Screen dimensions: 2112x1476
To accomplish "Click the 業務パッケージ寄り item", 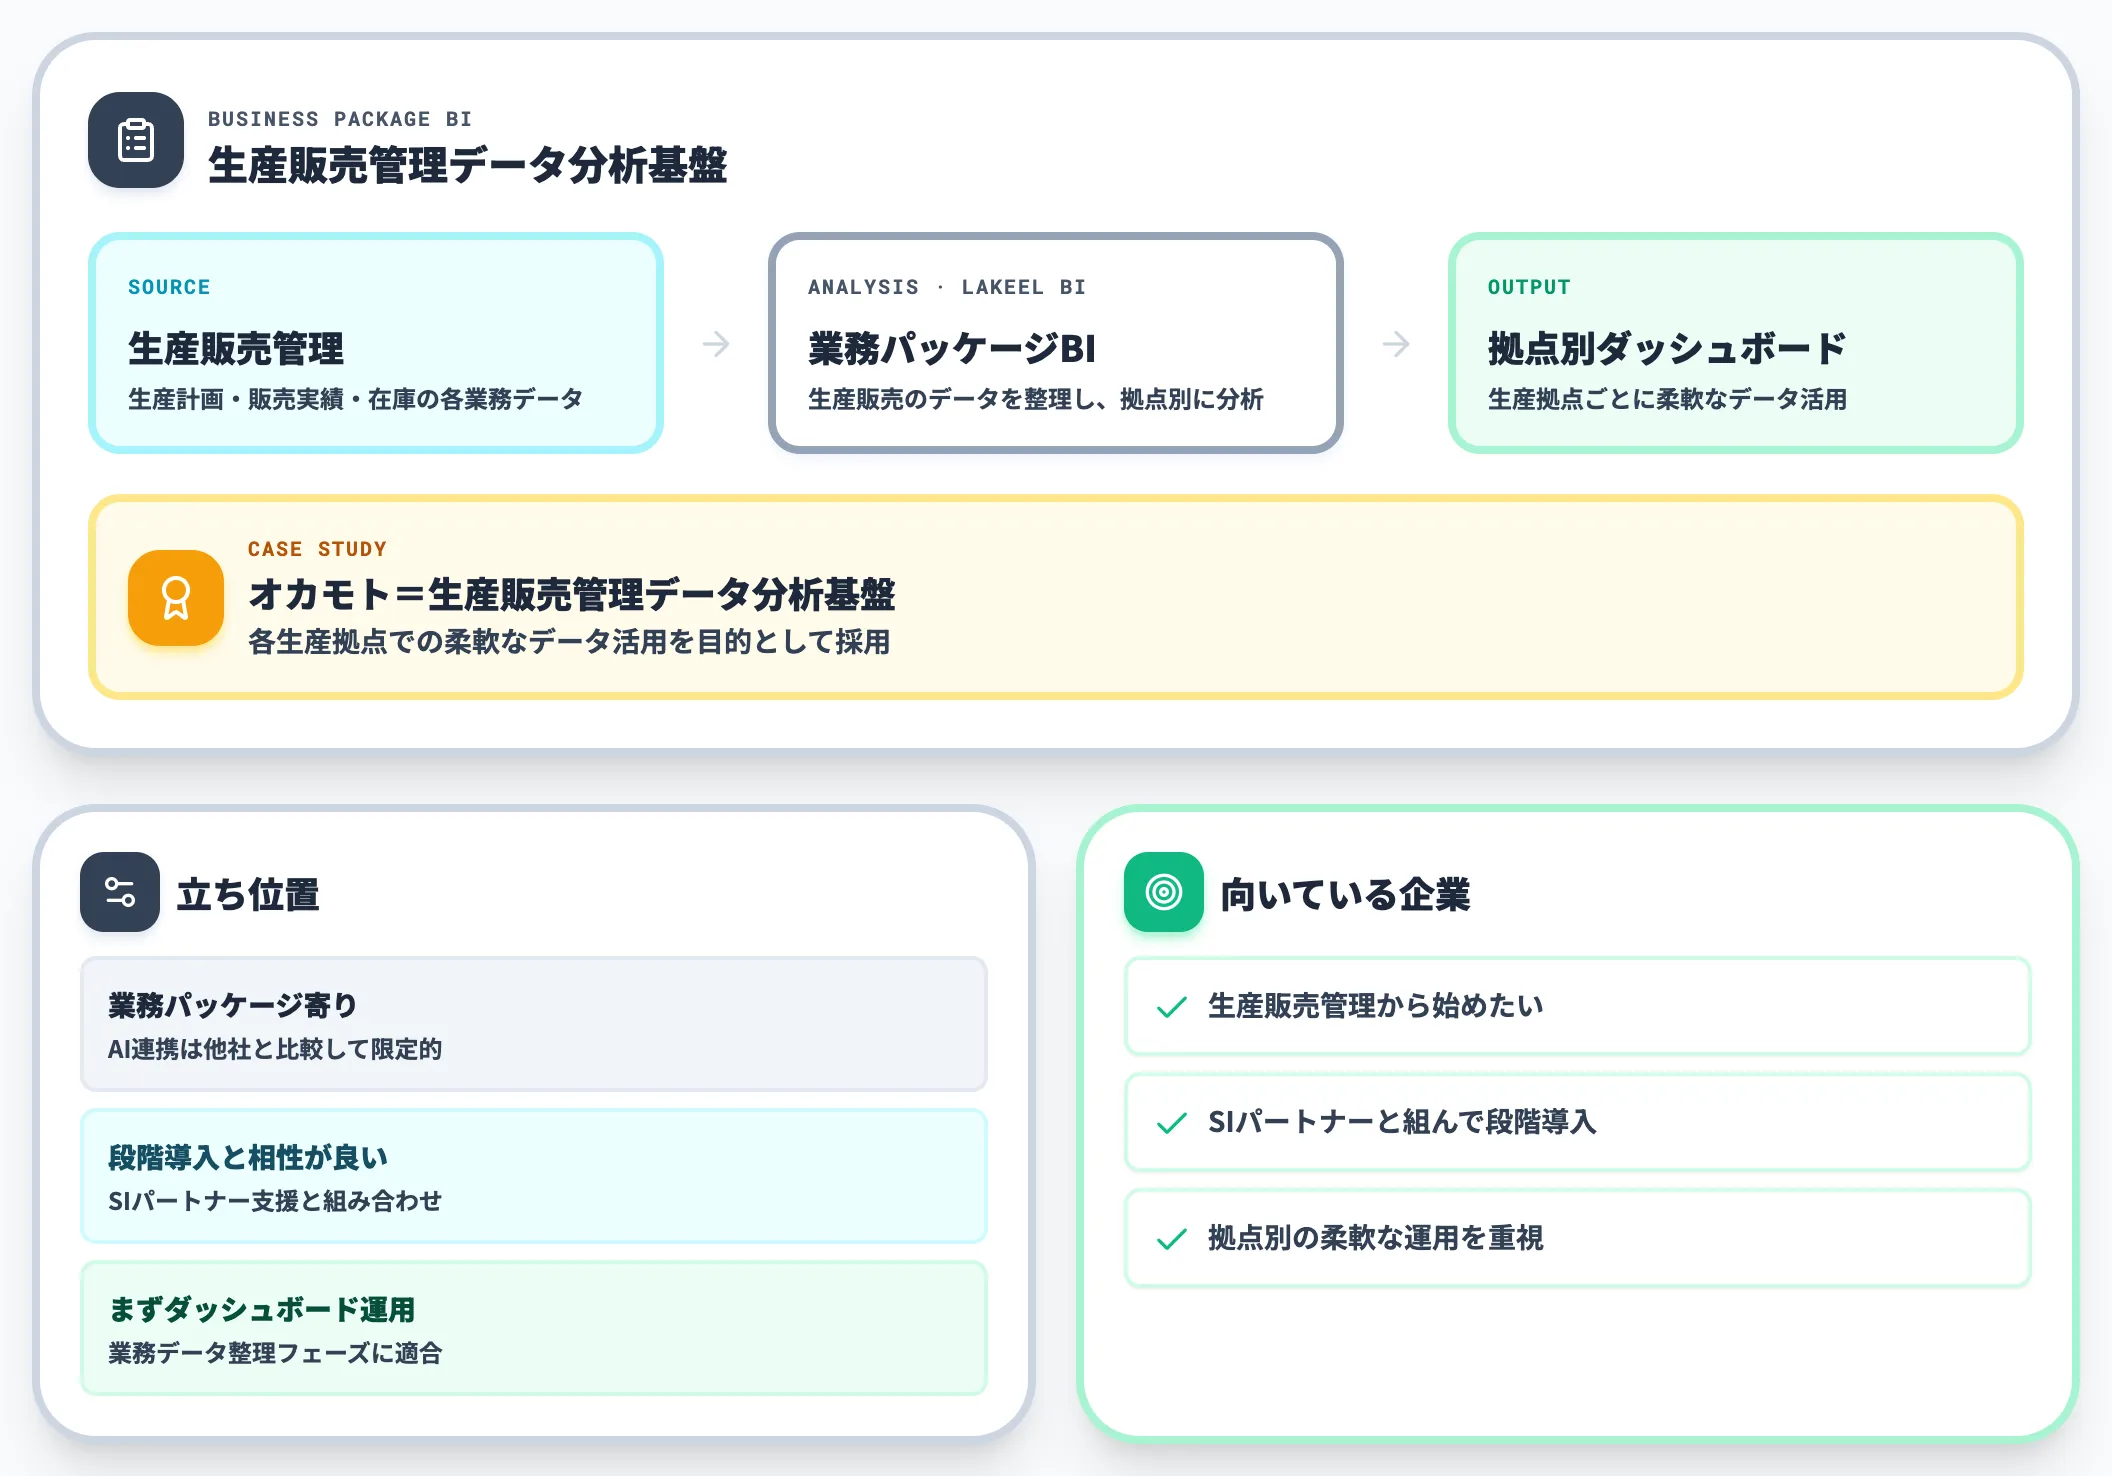I will 534,1024.
